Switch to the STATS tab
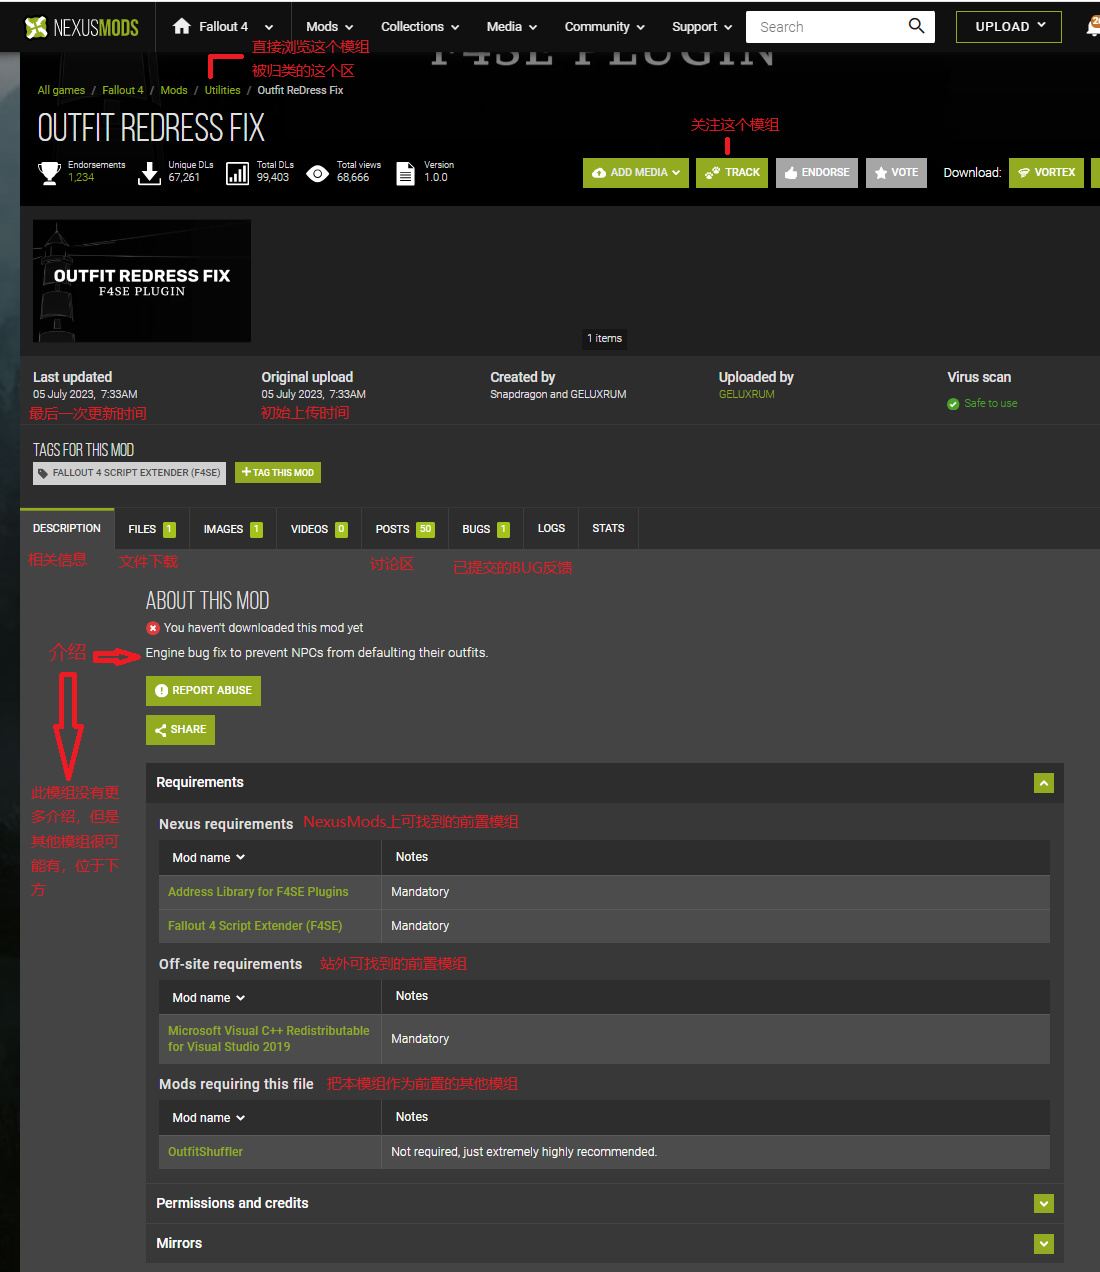Screen dimensions: 1100x1272 click(608, 529)
